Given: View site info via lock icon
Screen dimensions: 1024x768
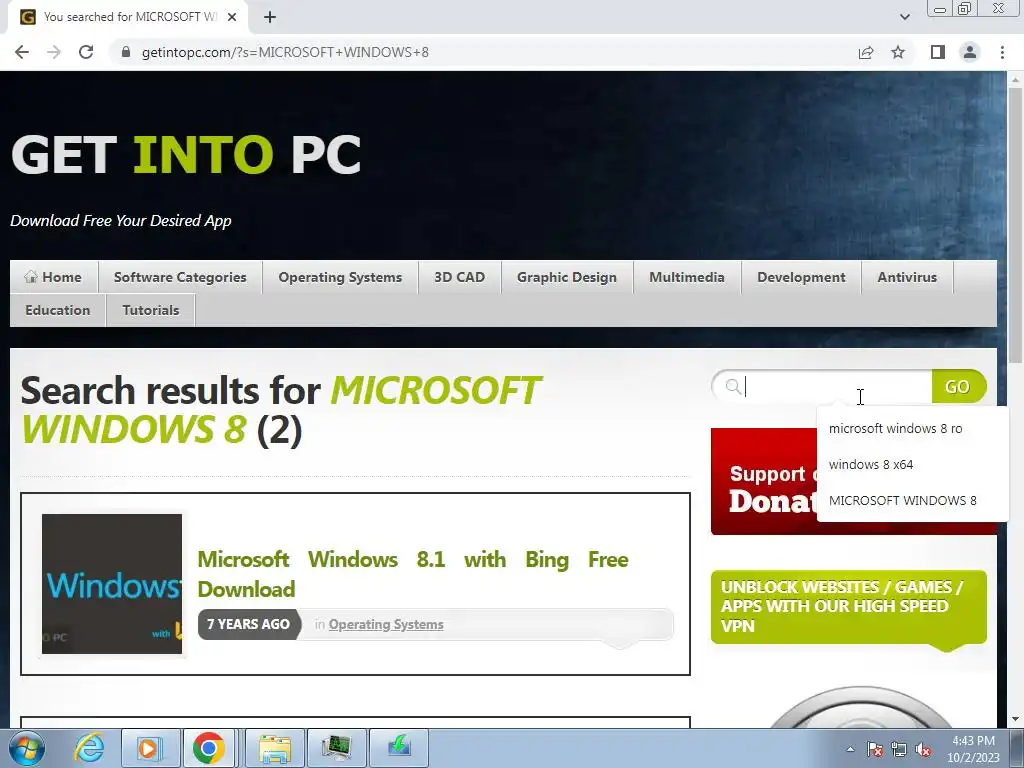Looking at the screenshot, I should point(126,52).
